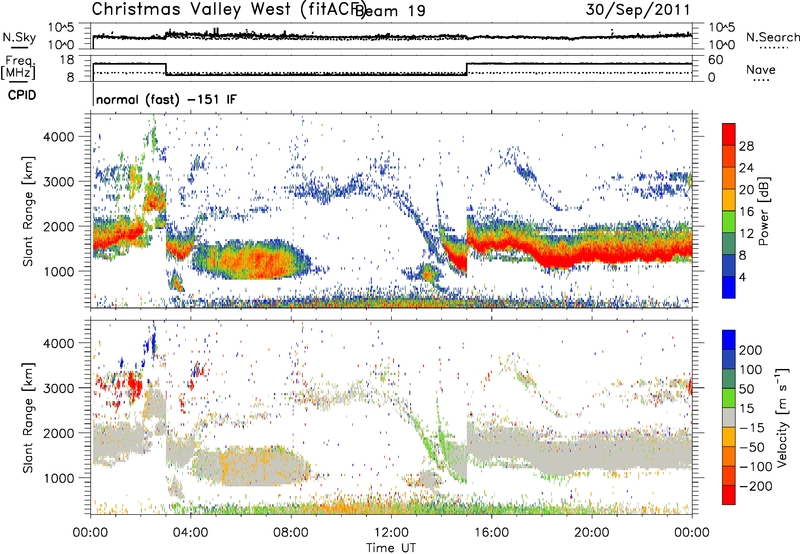Click the 'N.Search' legend label
The image size is (800, 554).
(772, 37)
